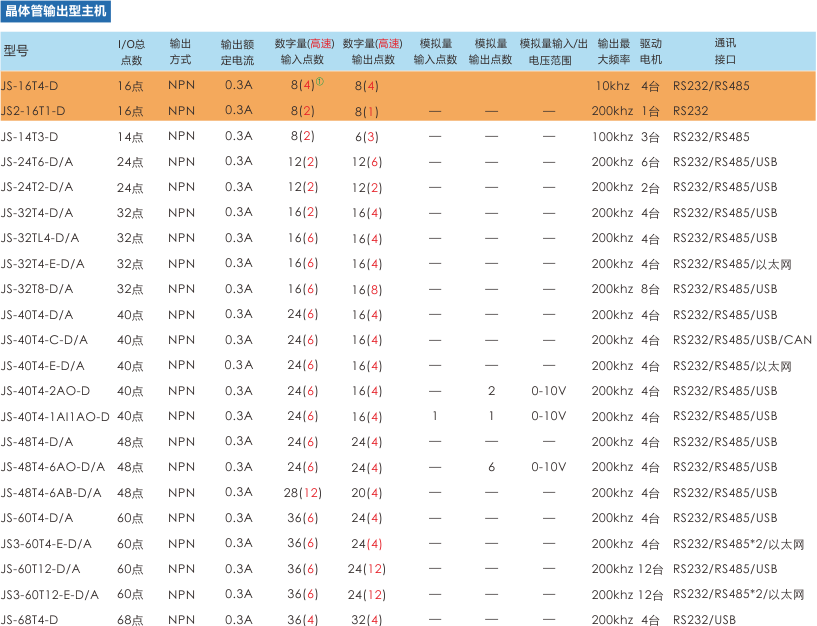Click RS232/RS485/USB/CAN interface cell
Viewport: 817px width, 626px height.
(742, 340)
